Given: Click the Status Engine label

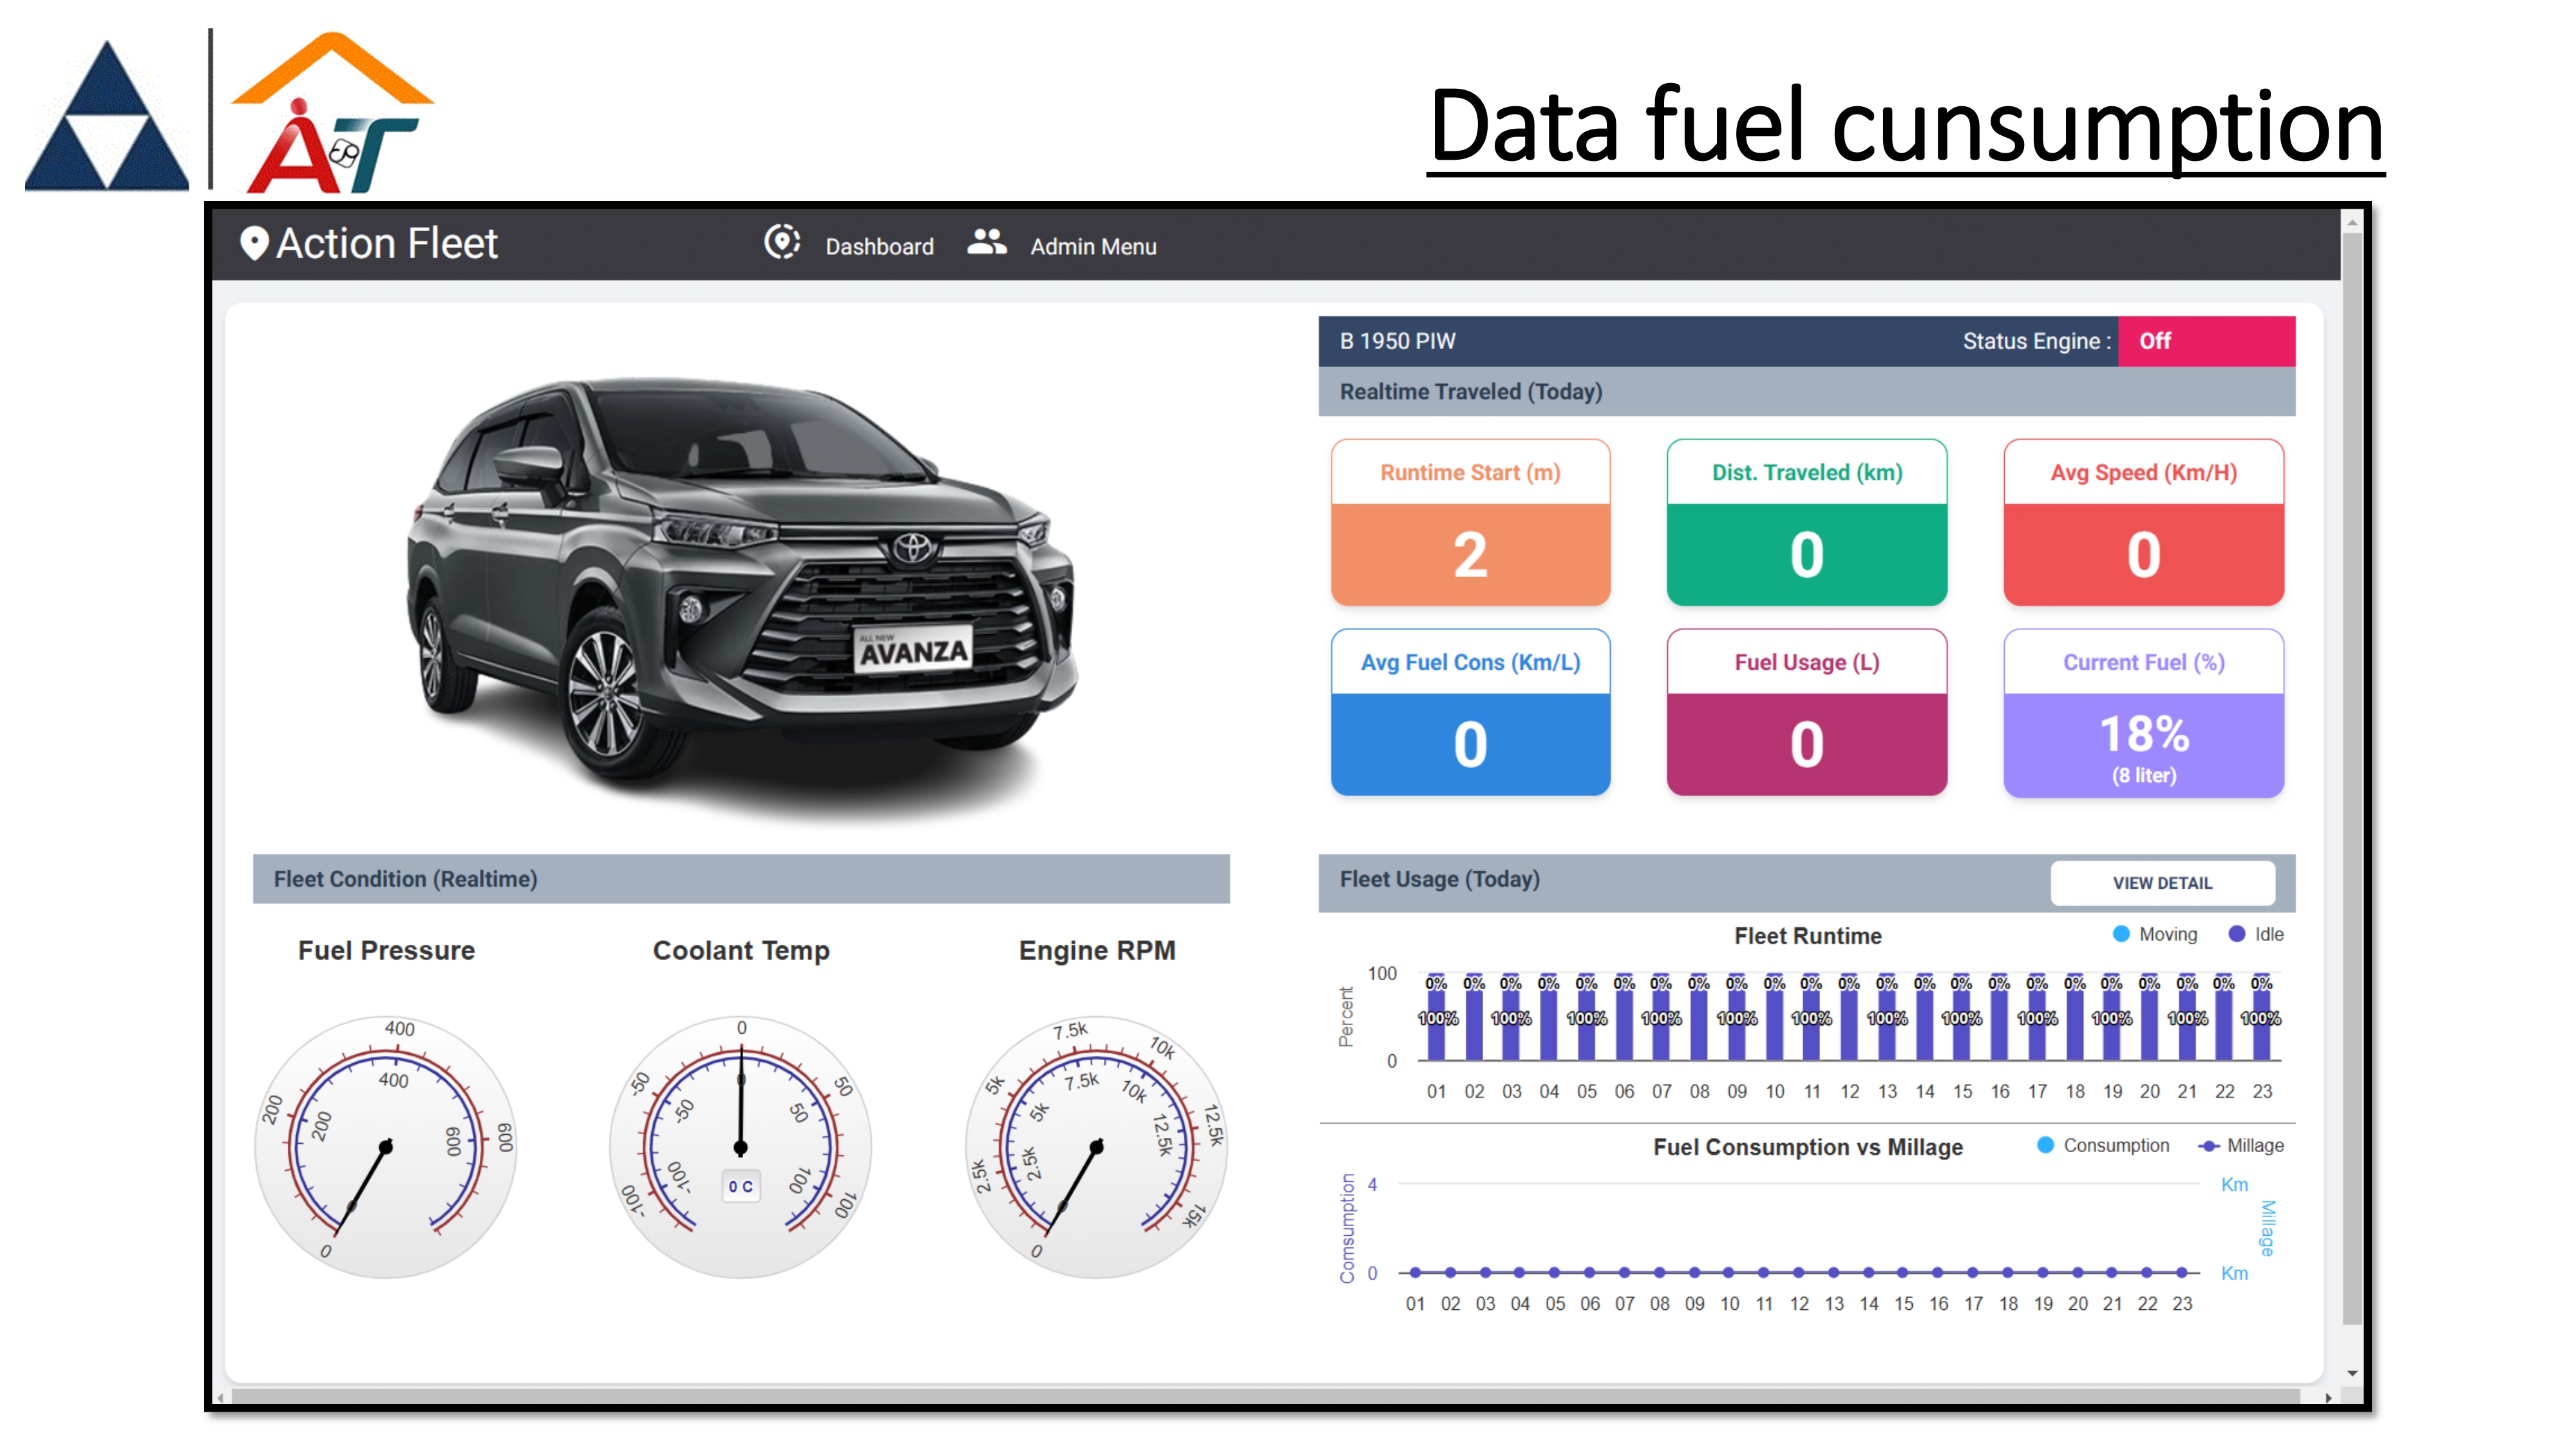Looking at the screenshot, I should [2036, 341].
